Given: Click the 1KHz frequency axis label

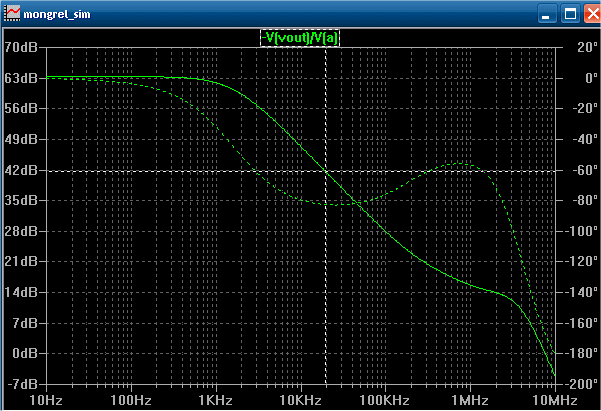Looking at the screenshot, I should (216, 401).
